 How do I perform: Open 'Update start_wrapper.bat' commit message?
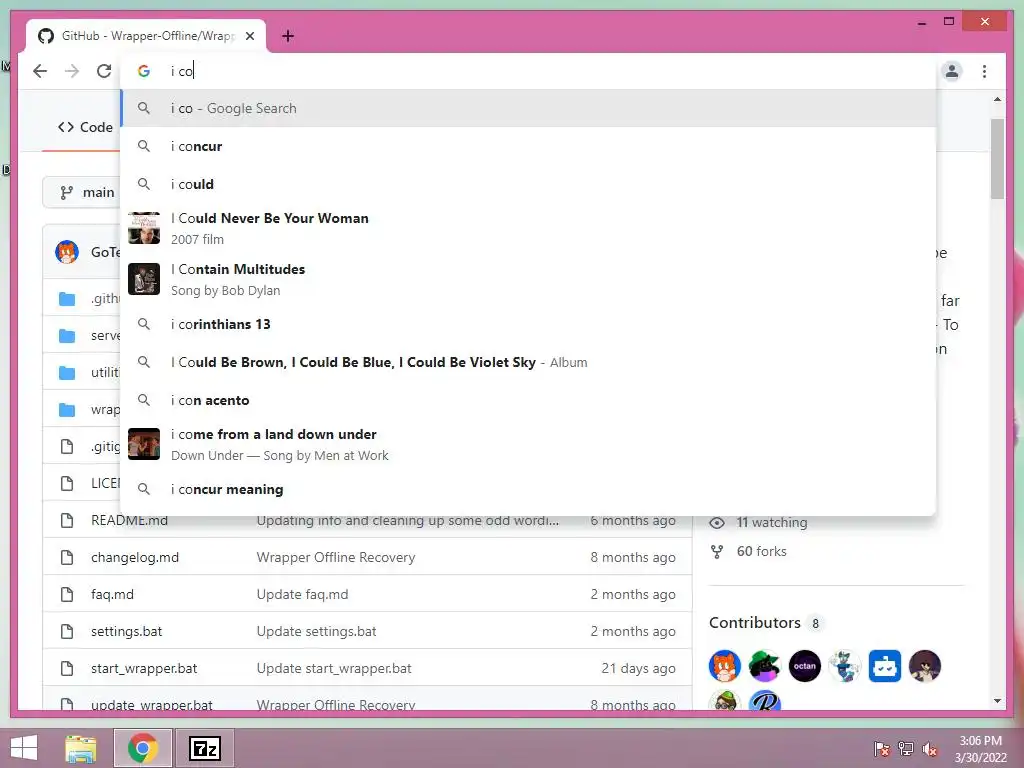point(334,668)
